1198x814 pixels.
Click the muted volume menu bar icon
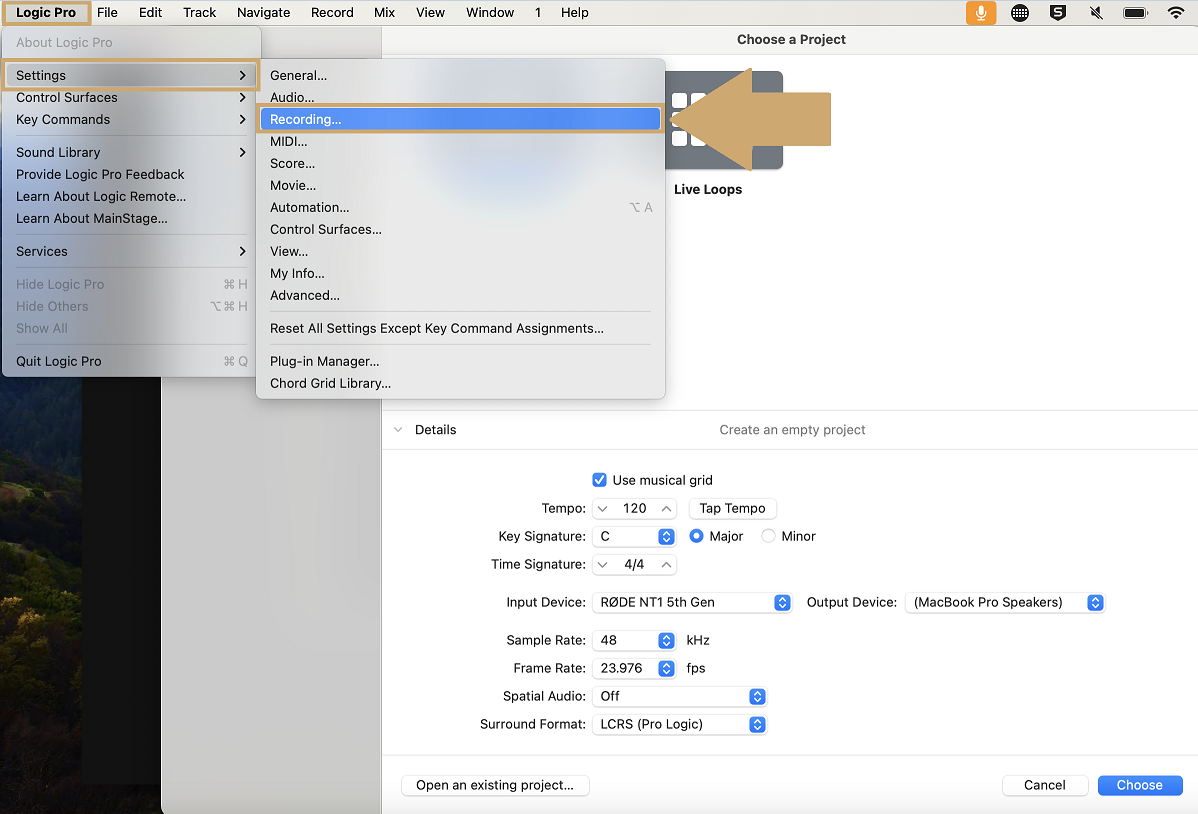click(1096, 13)
